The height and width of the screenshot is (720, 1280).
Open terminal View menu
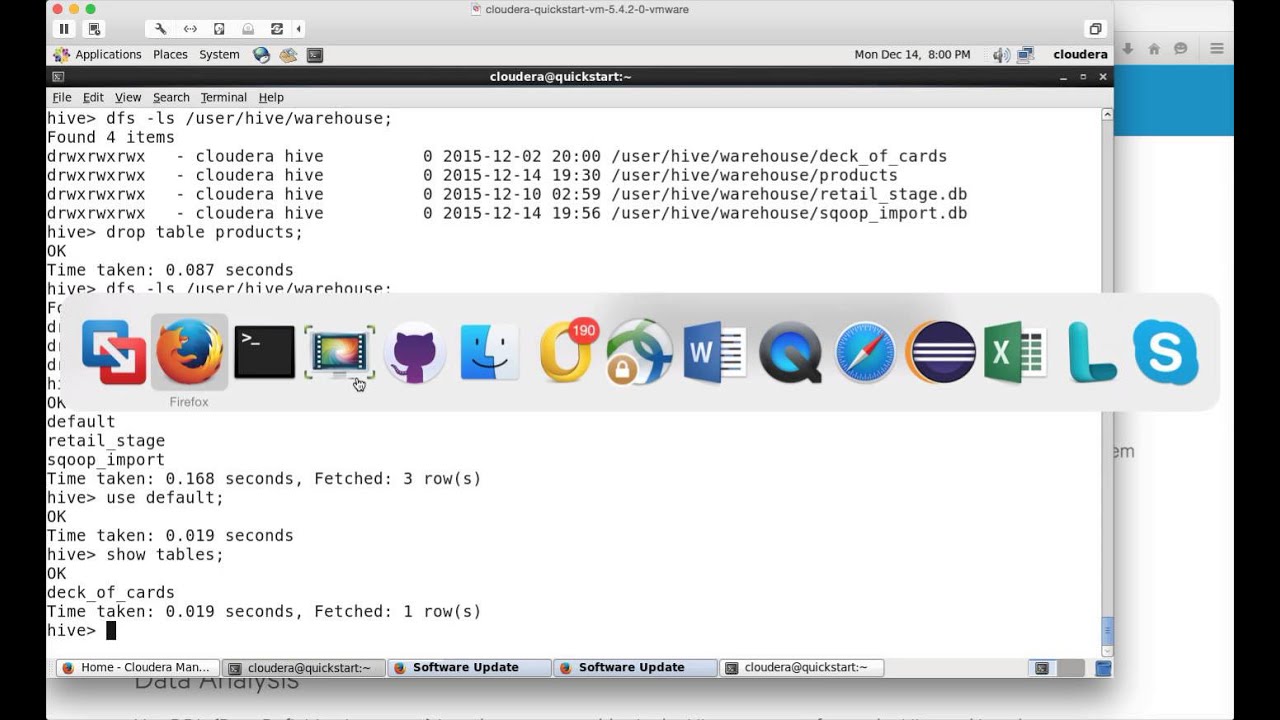[128, 97]
